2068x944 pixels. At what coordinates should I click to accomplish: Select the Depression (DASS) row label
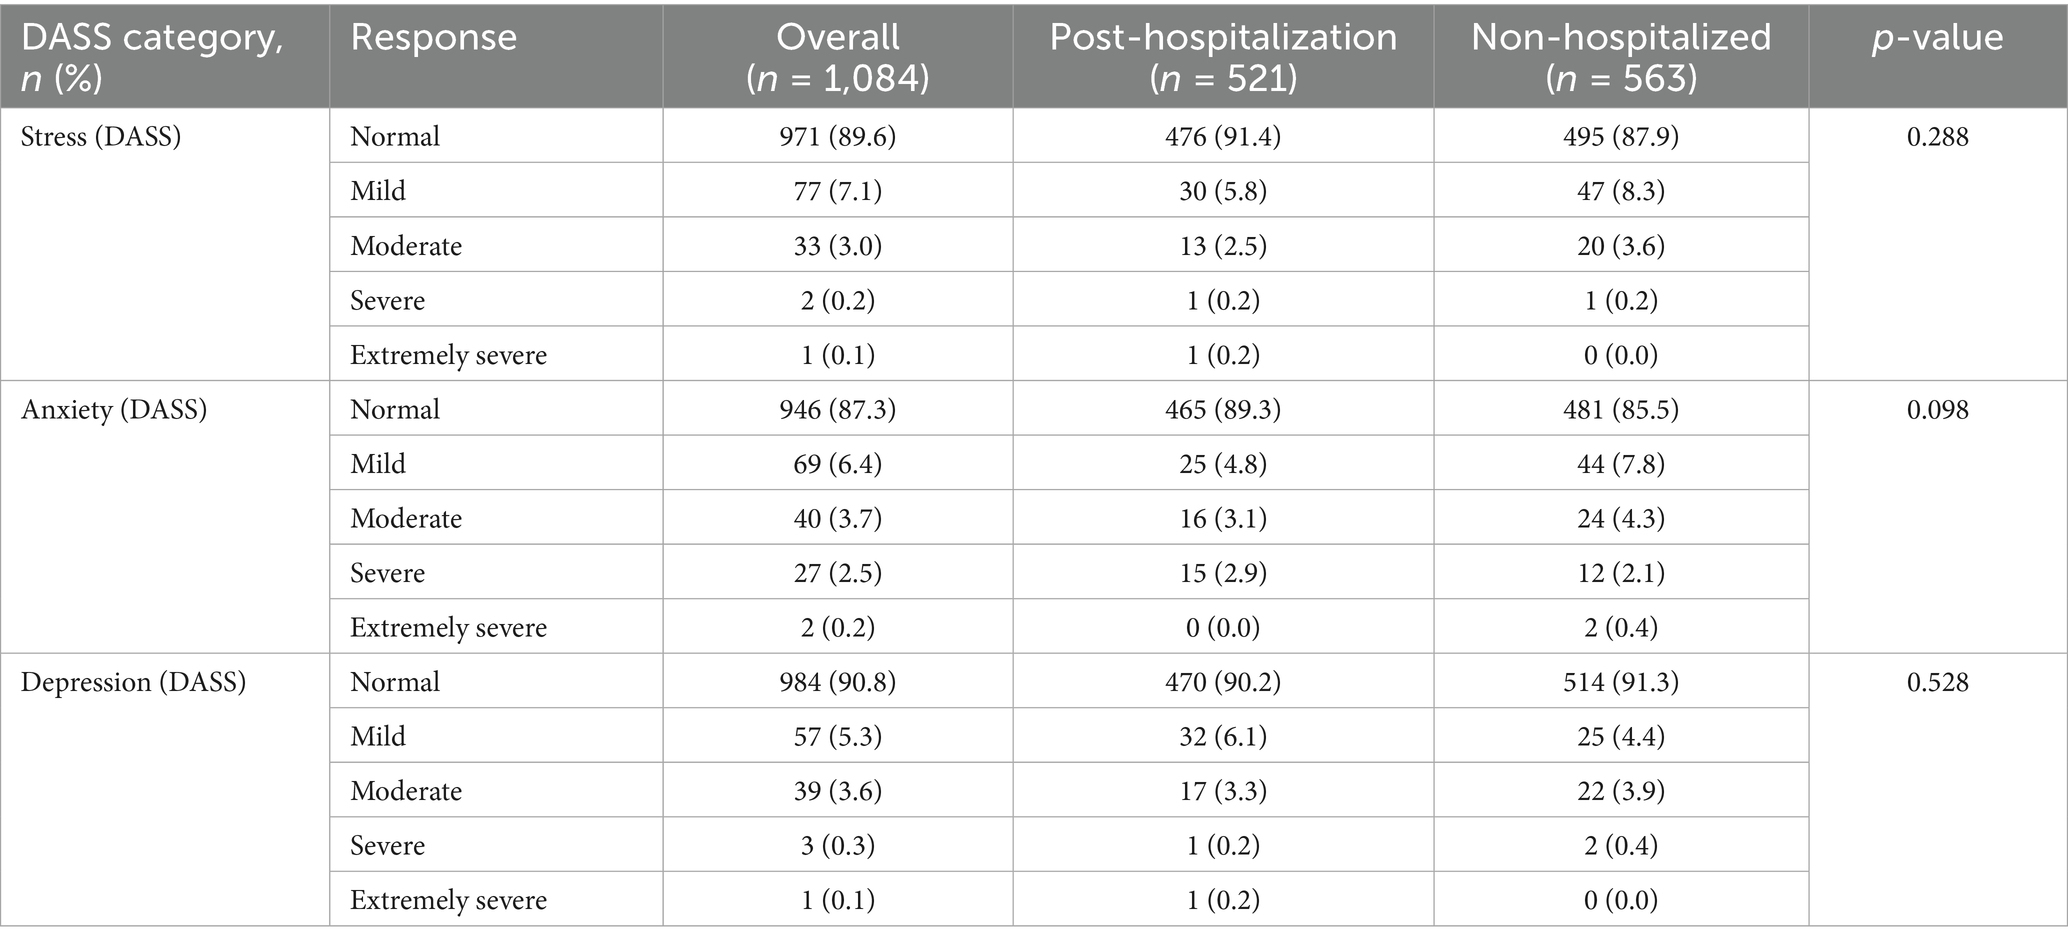[133, 682]
